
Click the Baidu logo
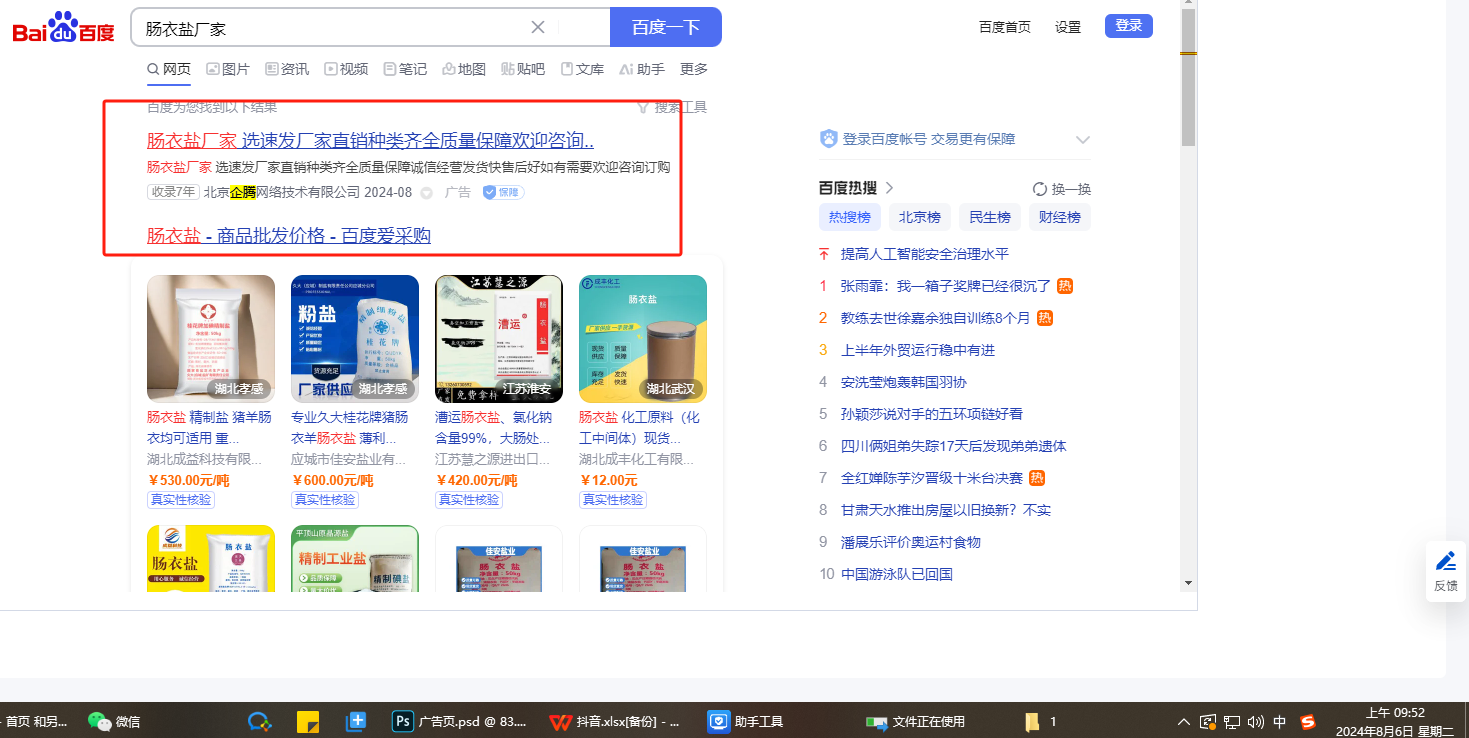[63, 28]
